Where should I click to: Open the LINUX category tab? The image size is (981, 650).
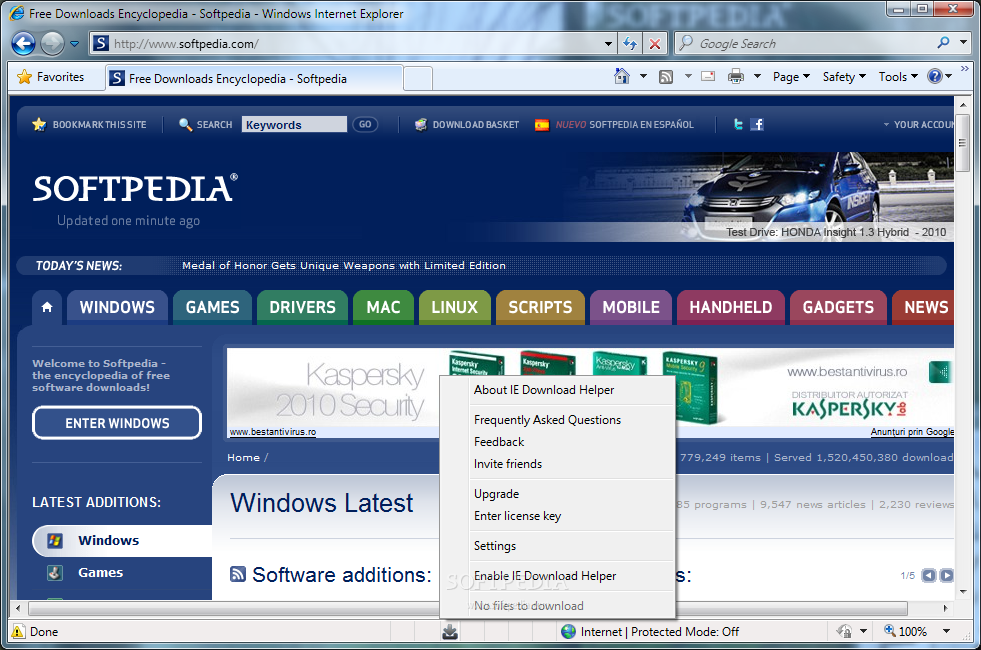454,307
